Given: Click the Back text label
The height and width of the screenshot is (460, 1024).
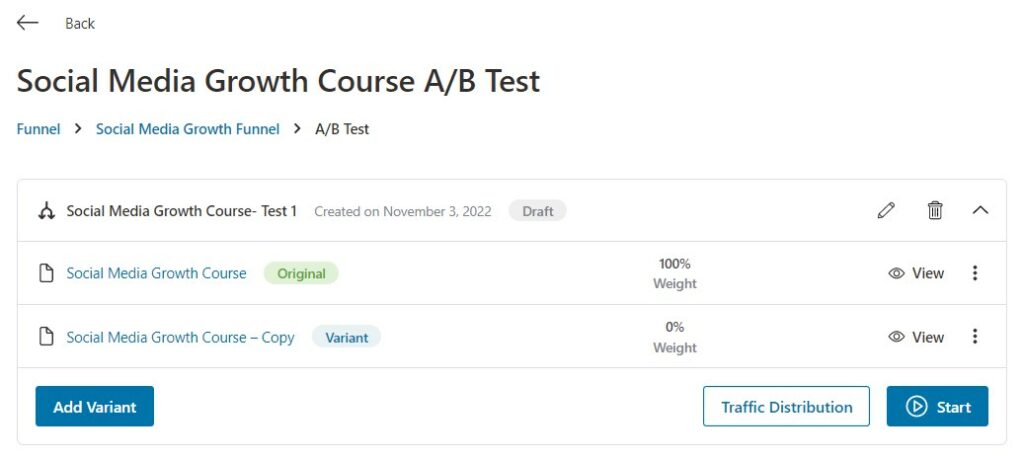Looking at the screenshot, I should [x=80, y=24].
